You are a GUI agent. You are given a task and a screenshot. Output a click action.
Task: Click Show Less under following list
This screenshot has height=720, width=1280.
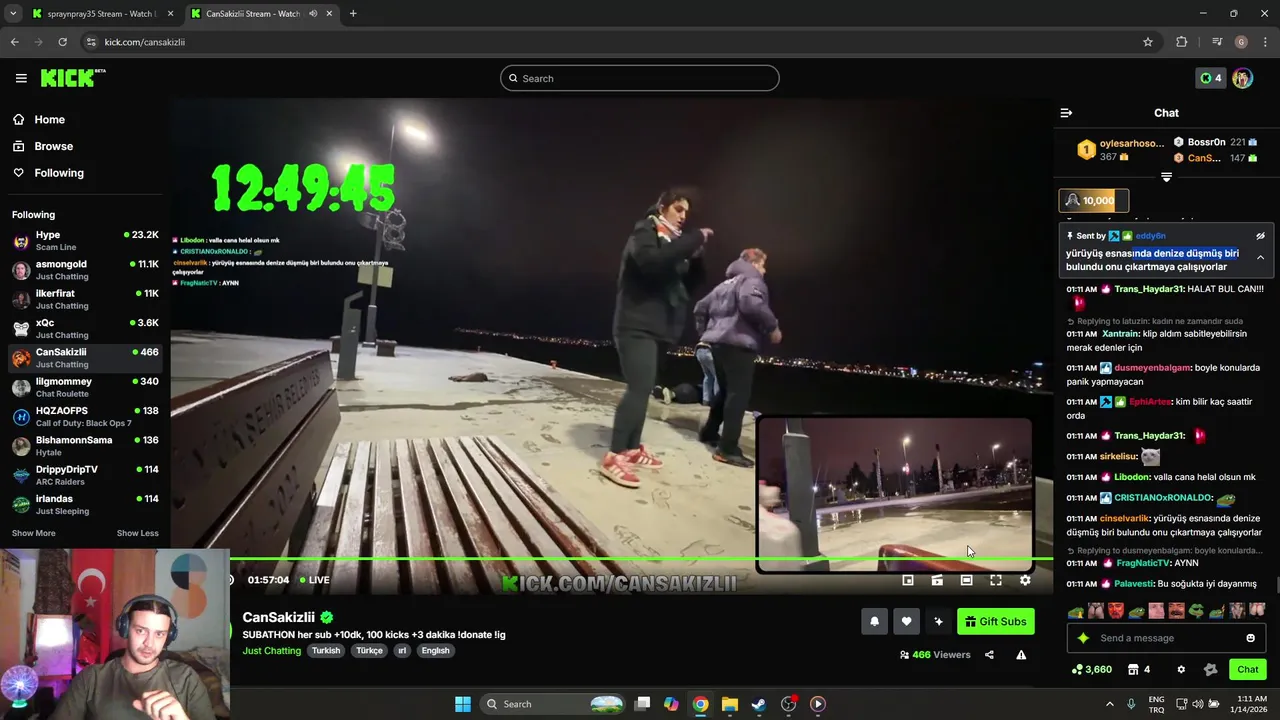click(137, 533)
